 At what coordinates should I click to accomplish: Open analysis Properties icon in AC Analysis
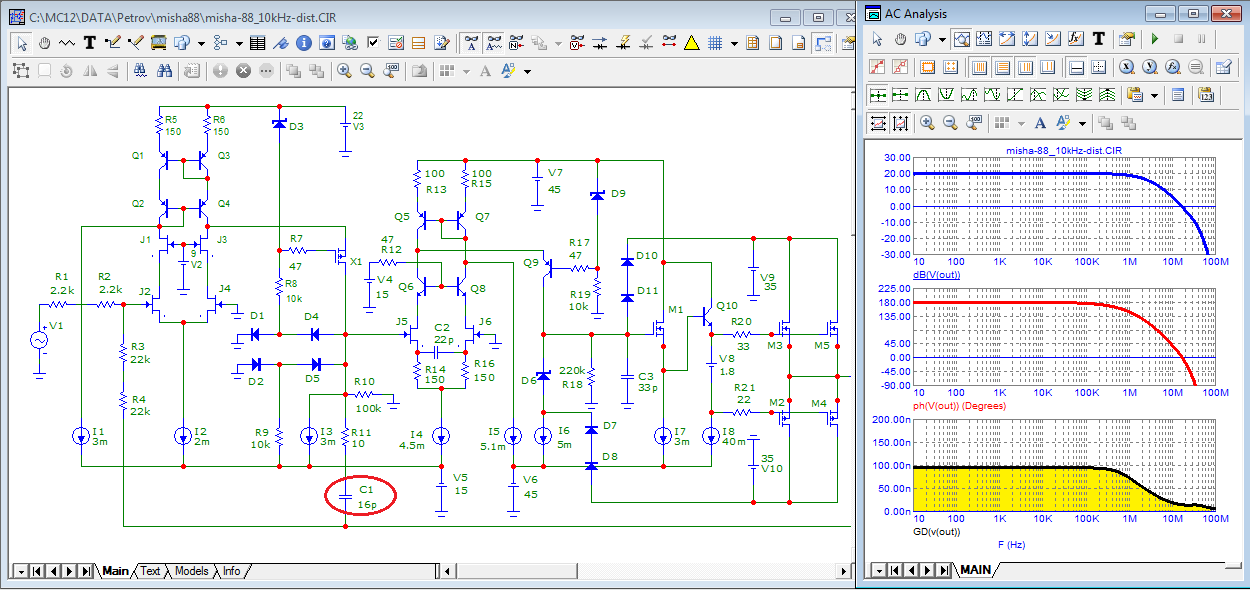(x=1127, y=39)
